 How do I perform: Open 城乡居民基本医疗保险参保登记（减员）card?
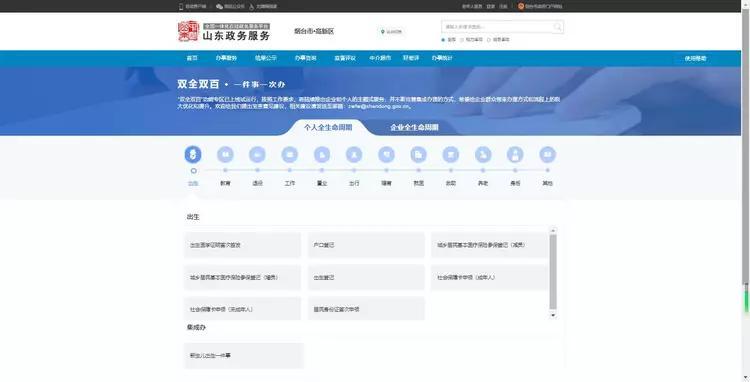[x=489, y=245]
